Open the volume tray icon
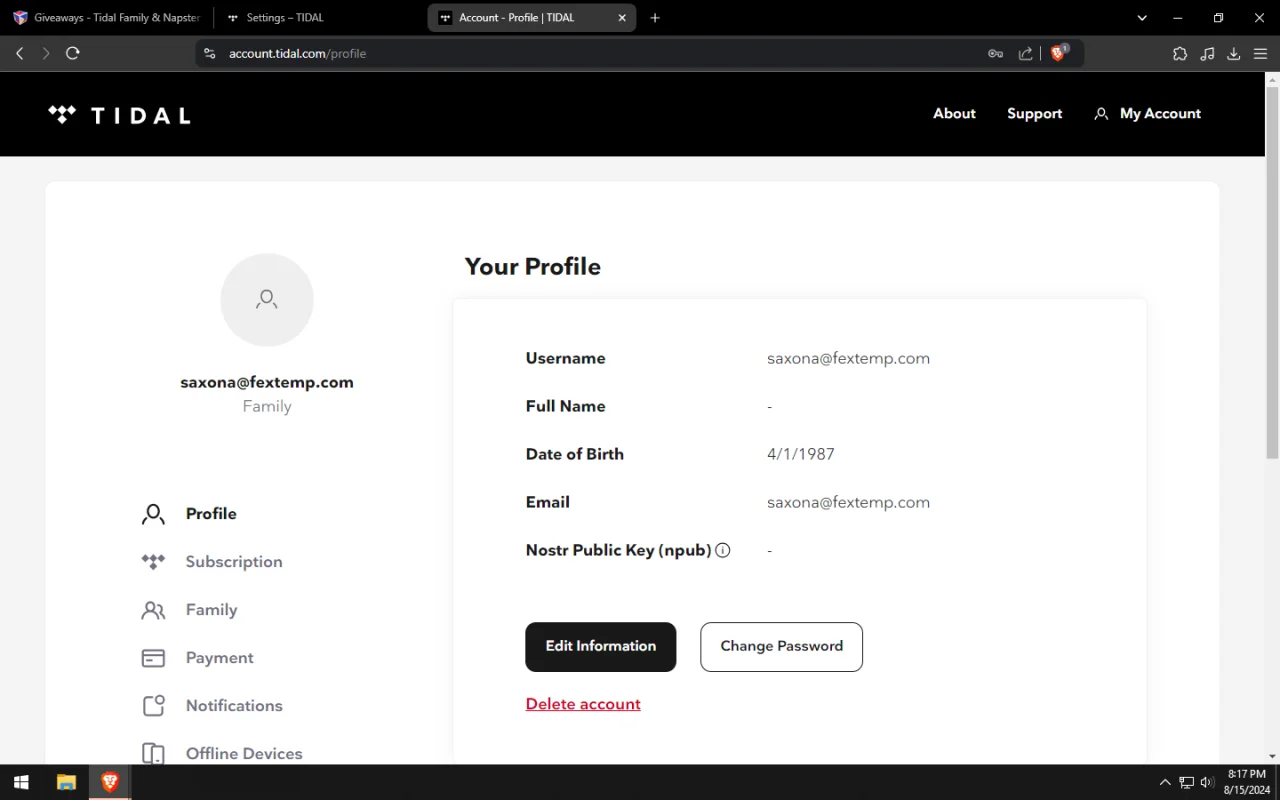The width and height of the screenshot is (1280, 800). pos(1207,782)
